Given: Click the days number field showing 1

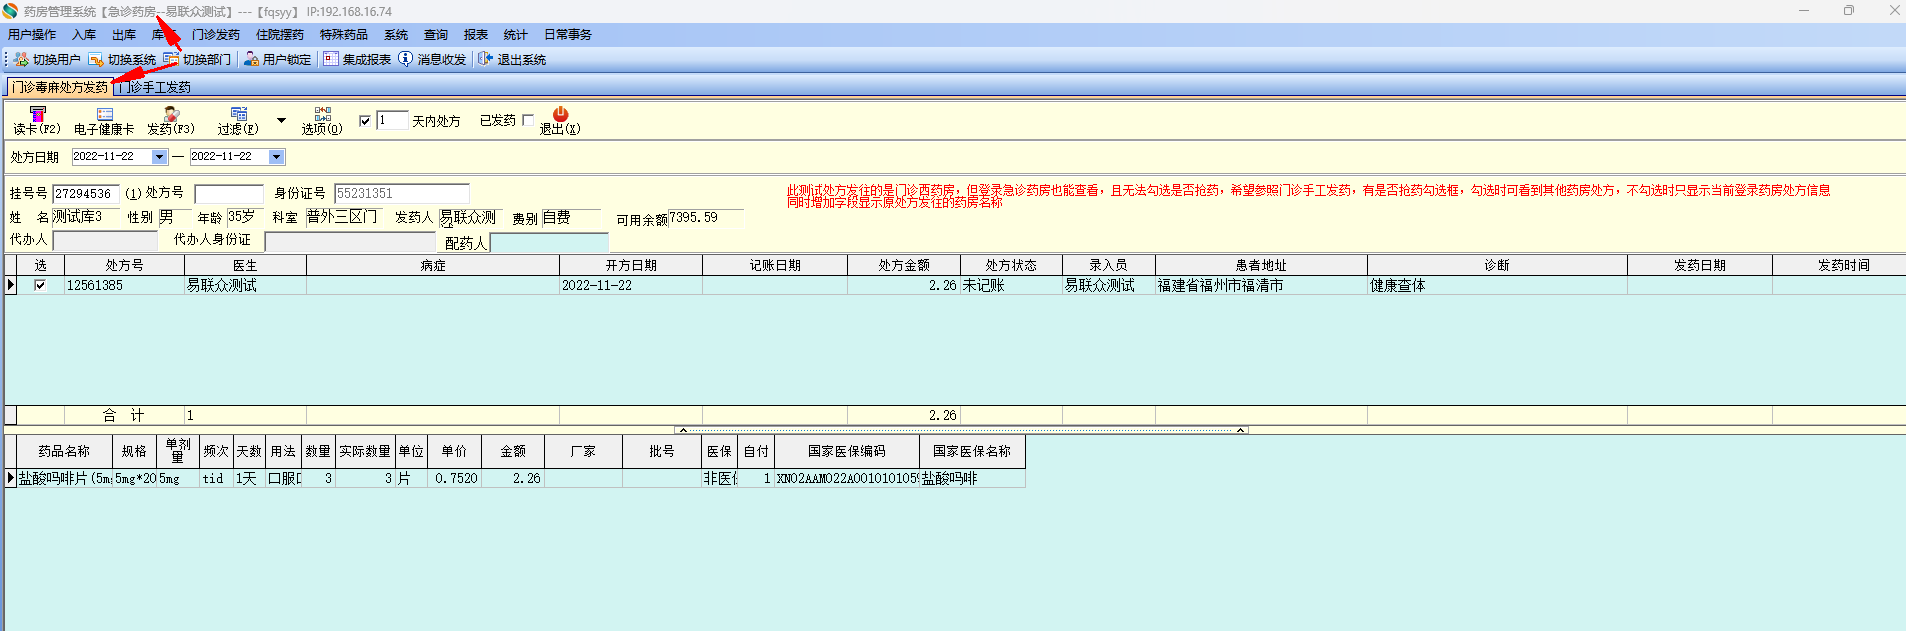Looking at the screenshot, I should (x=392, y=121).
